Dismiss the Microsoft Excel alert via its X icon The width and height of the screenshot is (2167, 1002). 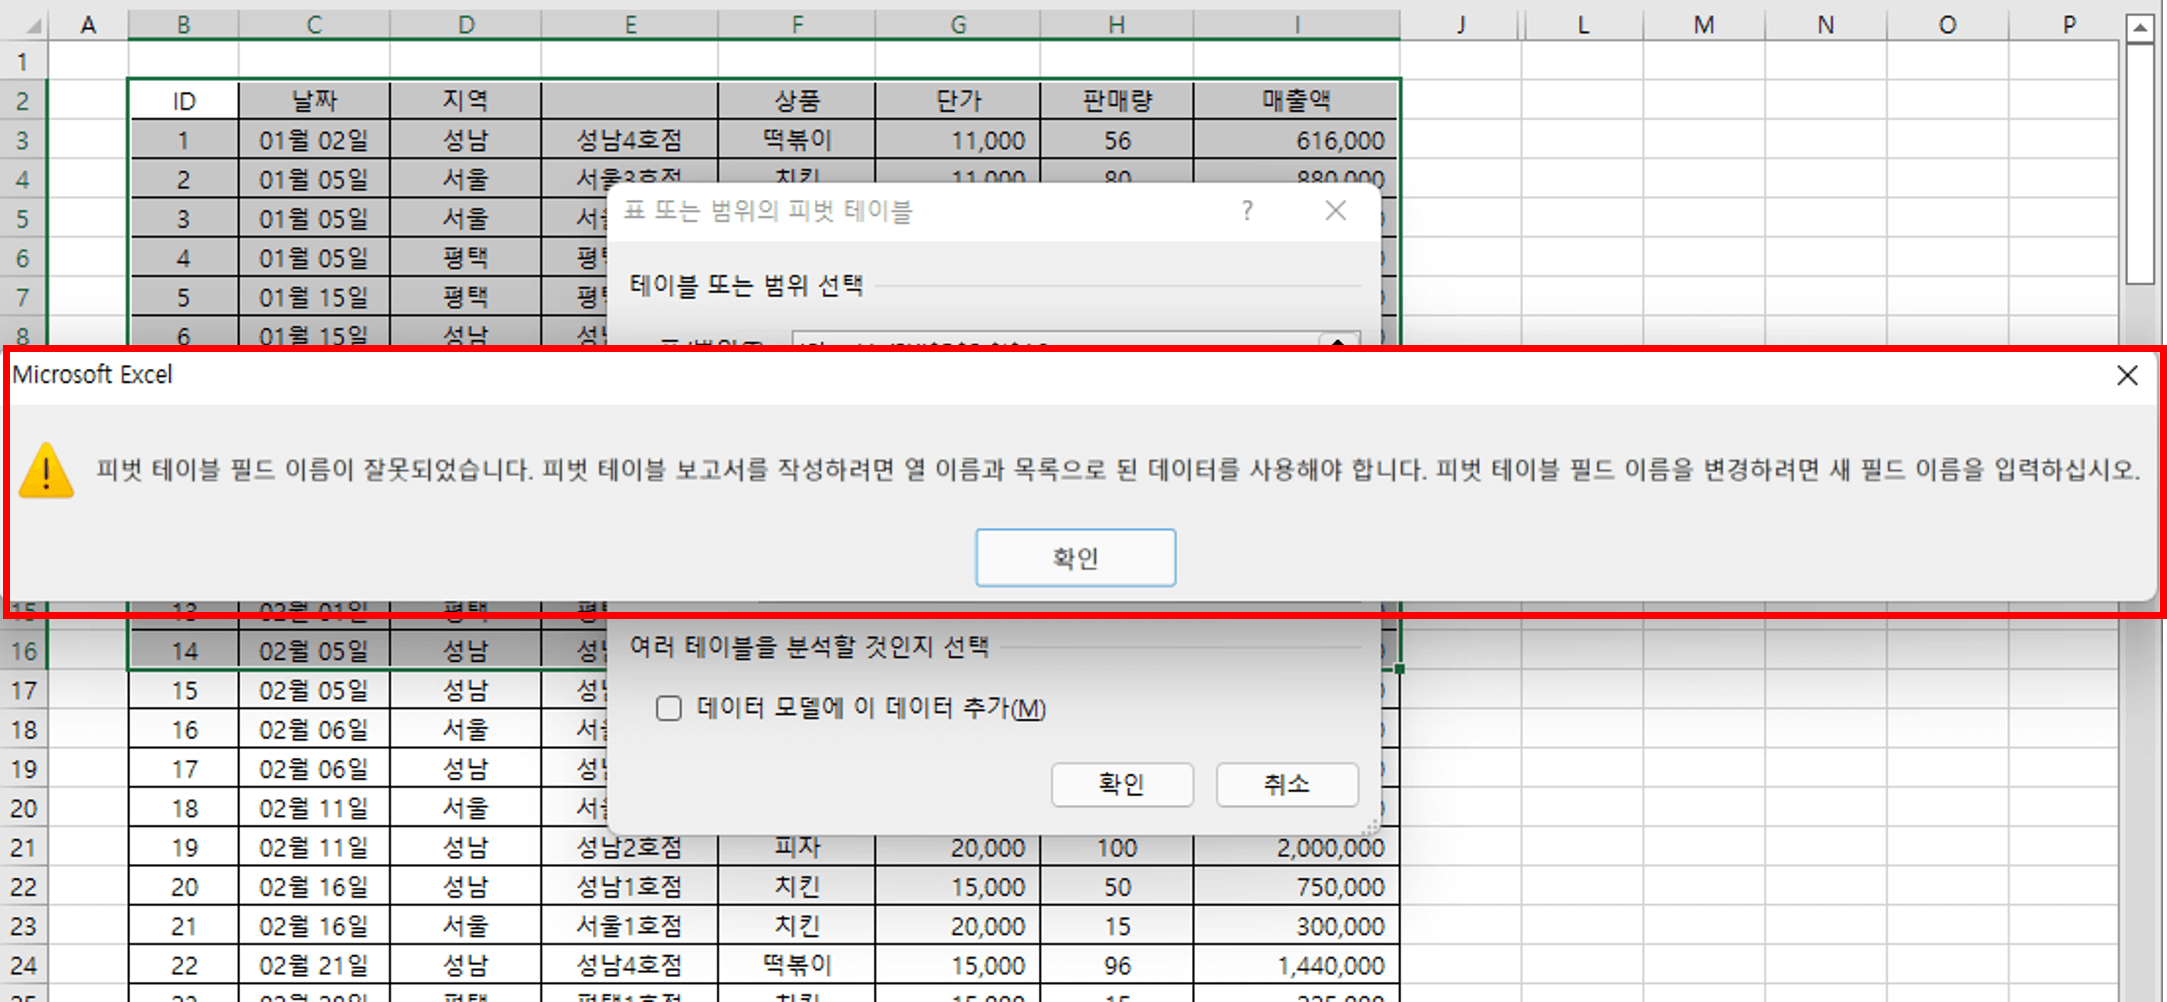[x=2127, y=375]
